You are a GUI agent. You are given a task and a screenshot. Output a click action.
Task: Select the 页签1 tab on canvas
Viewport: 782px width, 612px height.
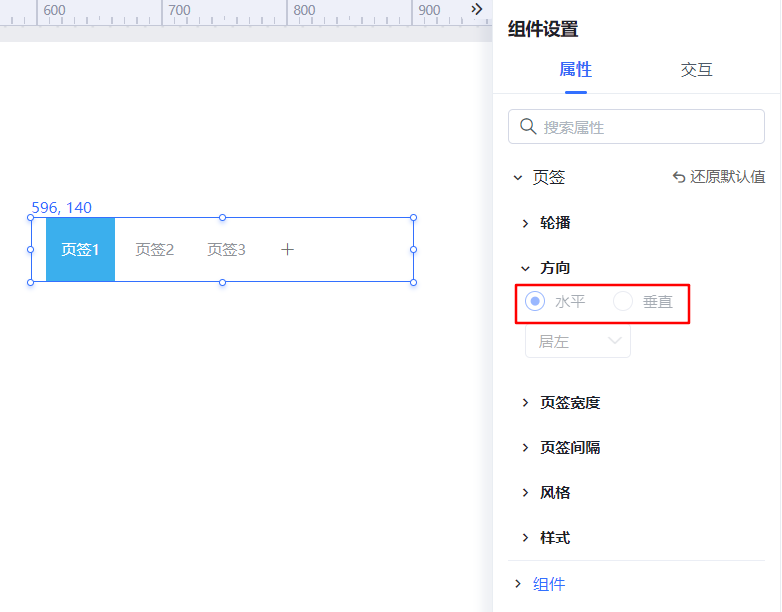(80, 249)
